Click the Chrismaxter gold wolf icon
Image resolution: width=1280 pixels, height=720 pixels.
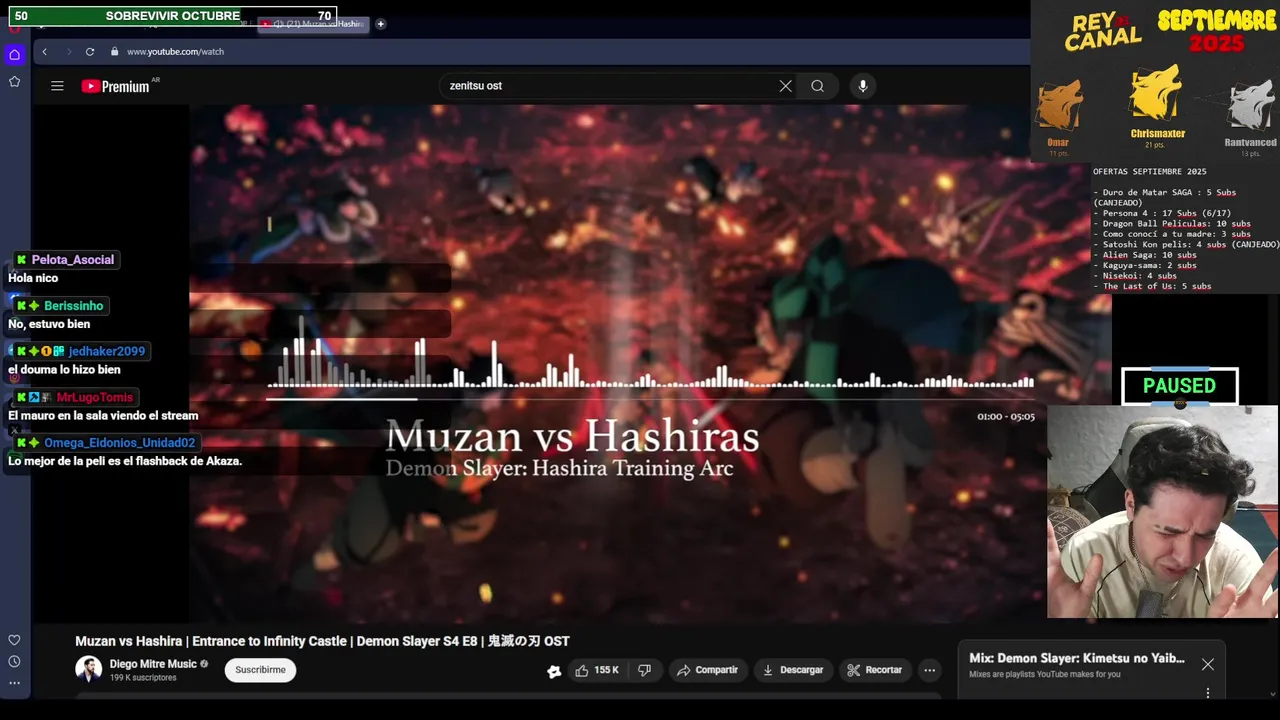(1156, 93)
